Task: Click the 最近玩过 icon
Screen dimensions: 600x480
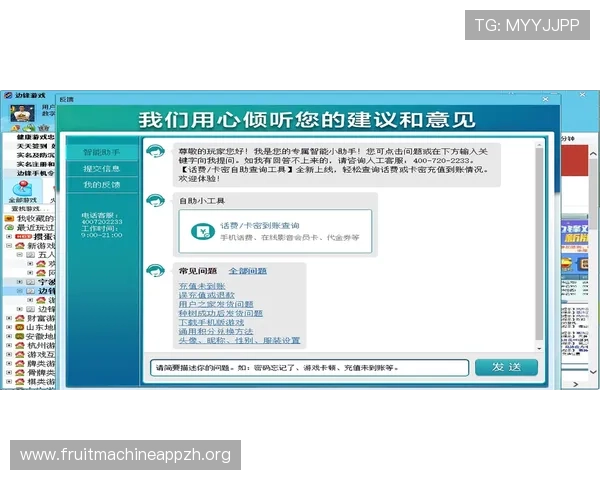Action: pyautogui.click(x=9, y=228)
